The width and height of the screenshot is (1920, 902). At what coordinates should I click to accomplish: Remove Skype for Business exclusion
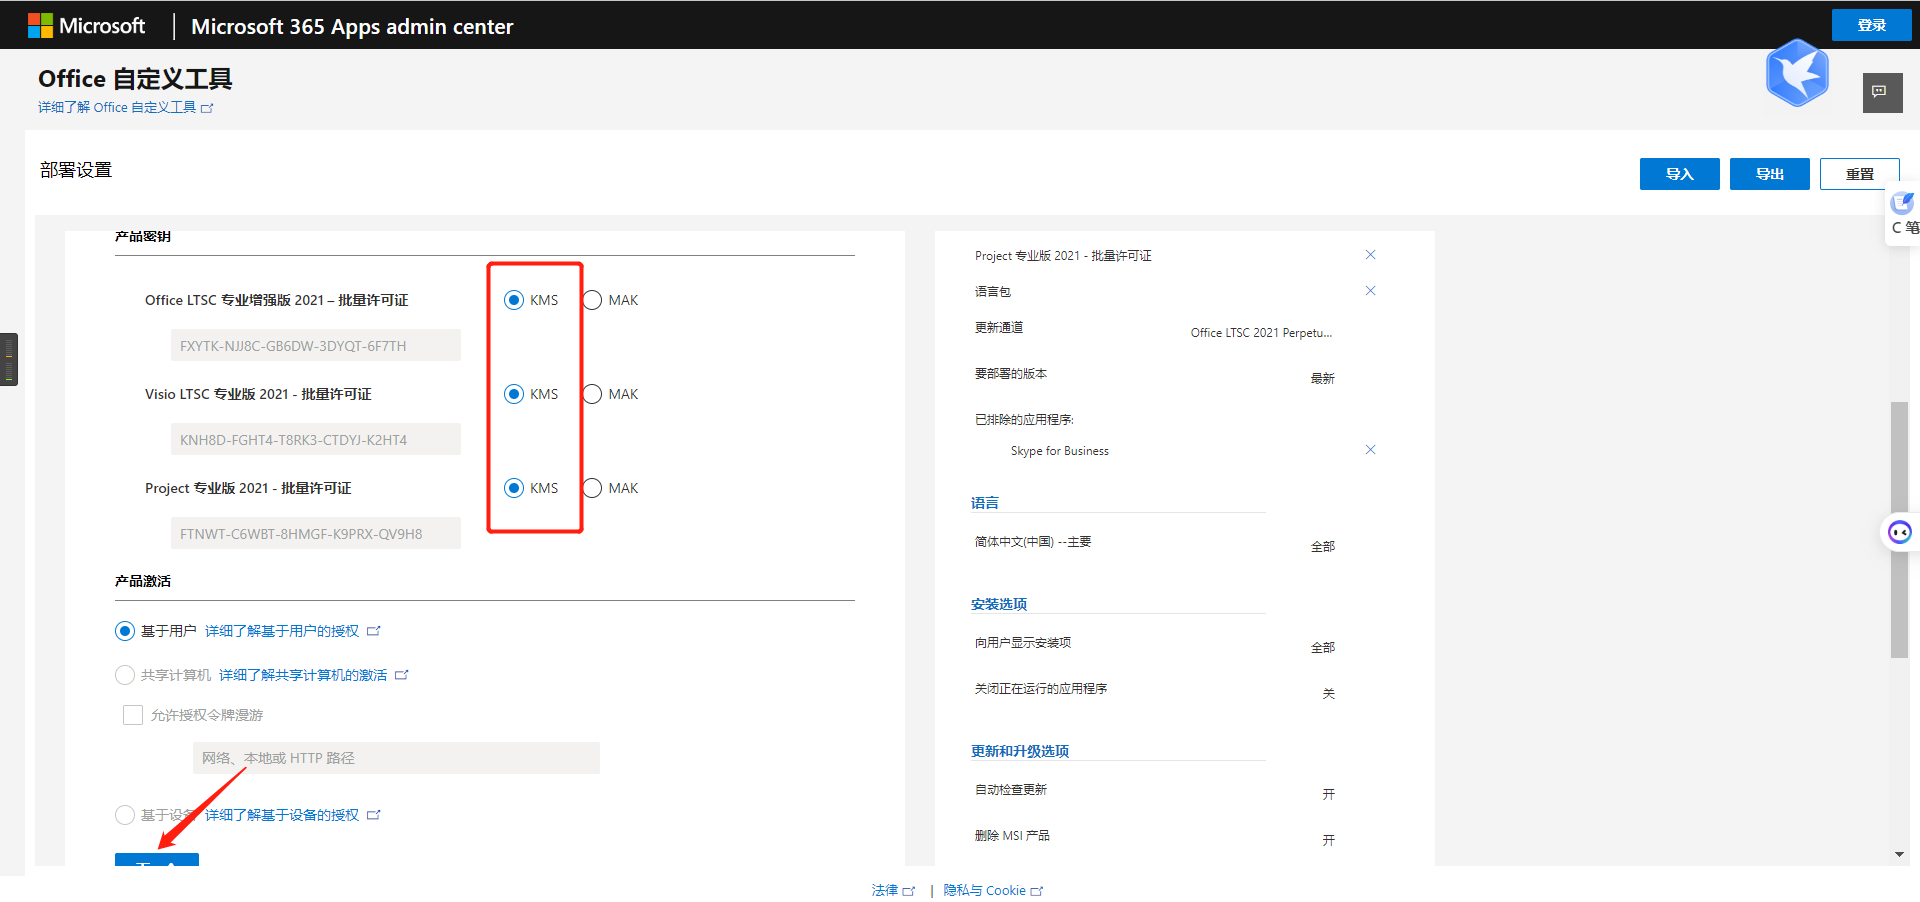click(x=1370, y=450)
